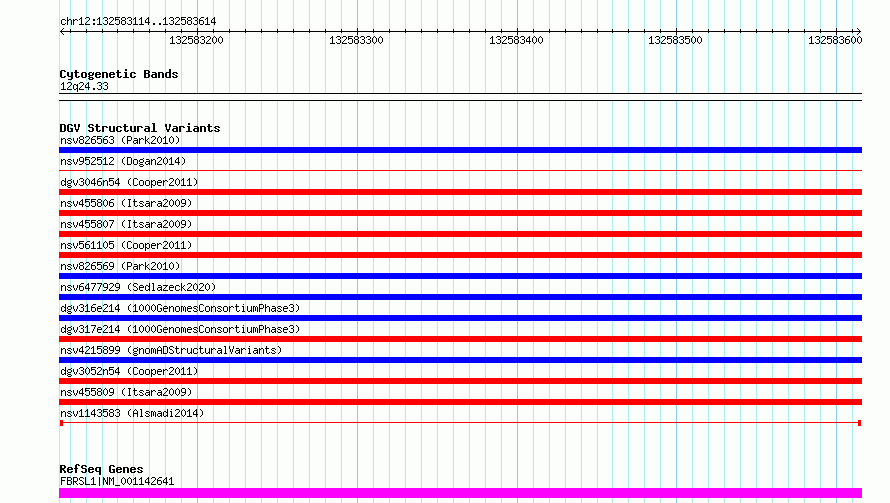This screenshot has height=503, width=890.
Task: Click the RefSeq Genes track heading
Action: [101, 469]
